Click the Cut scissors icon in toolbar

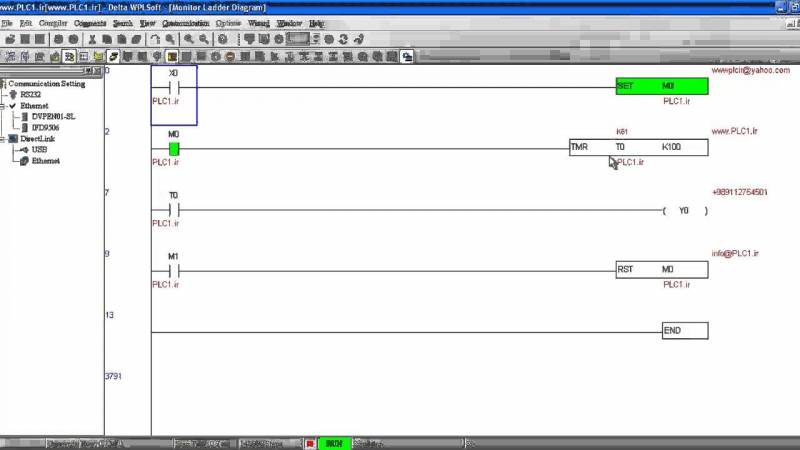click(x=92, y=39)
